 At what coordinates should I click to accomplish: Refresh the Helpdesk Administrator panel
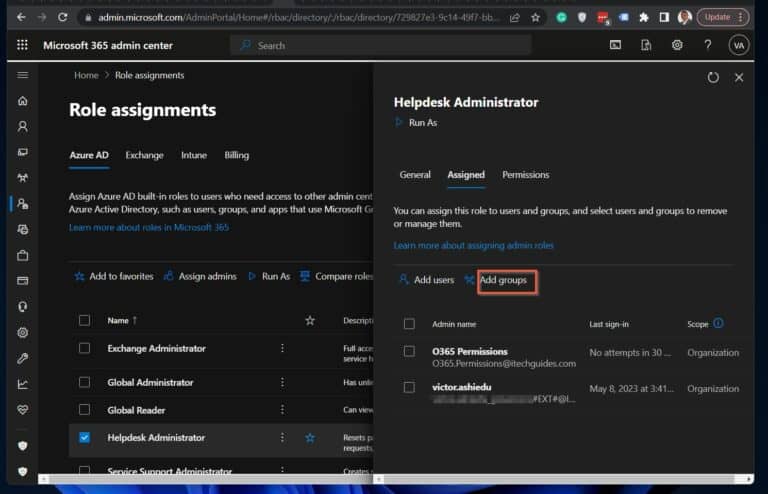click(x=713, y=77)
